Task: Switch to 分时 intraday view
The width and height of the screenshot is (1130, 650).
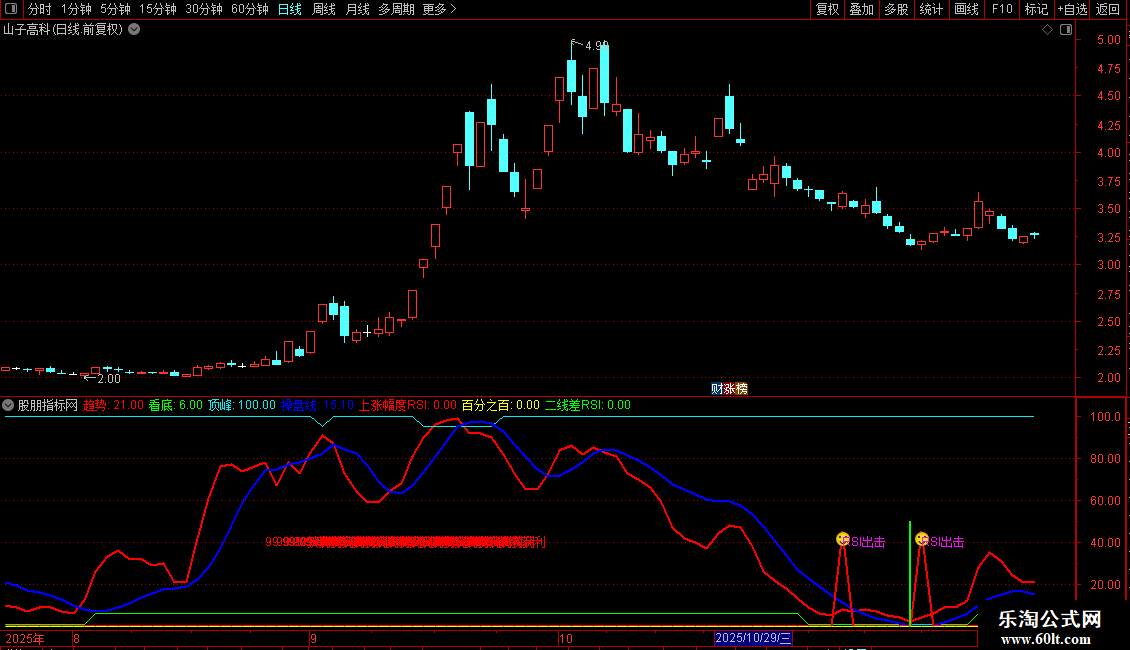Action: 40,9
